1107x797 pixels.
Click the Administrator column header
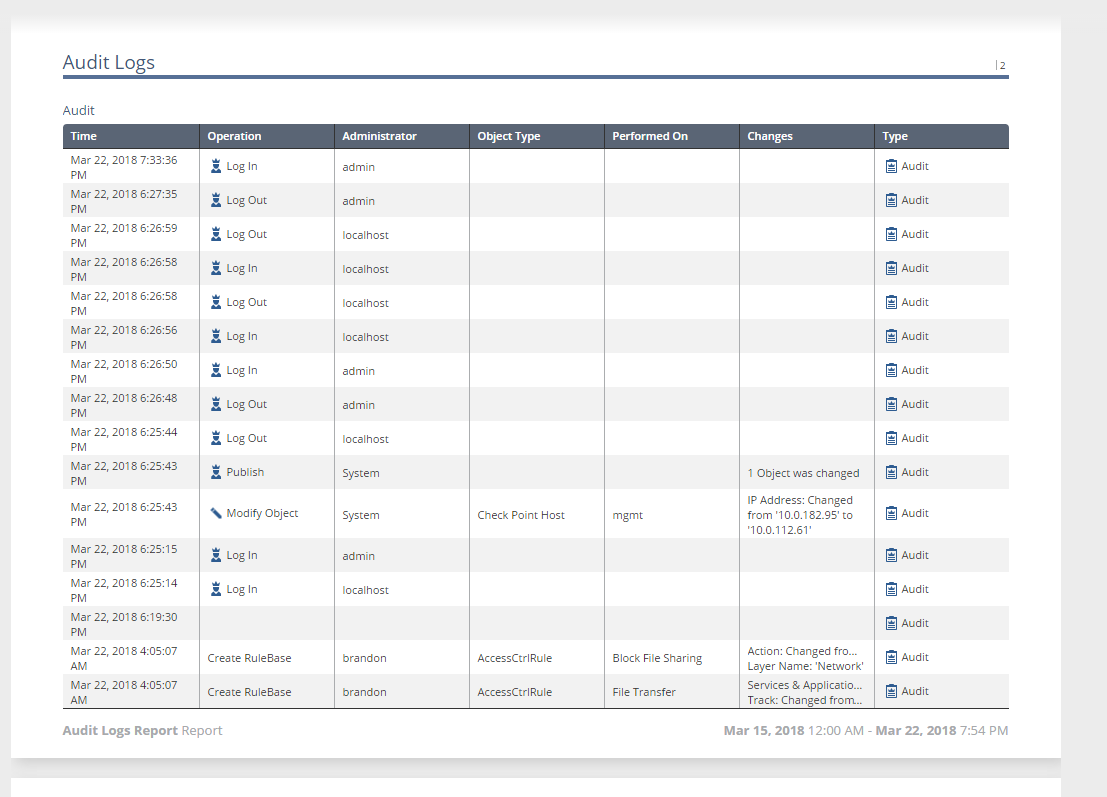click(402, 136)
